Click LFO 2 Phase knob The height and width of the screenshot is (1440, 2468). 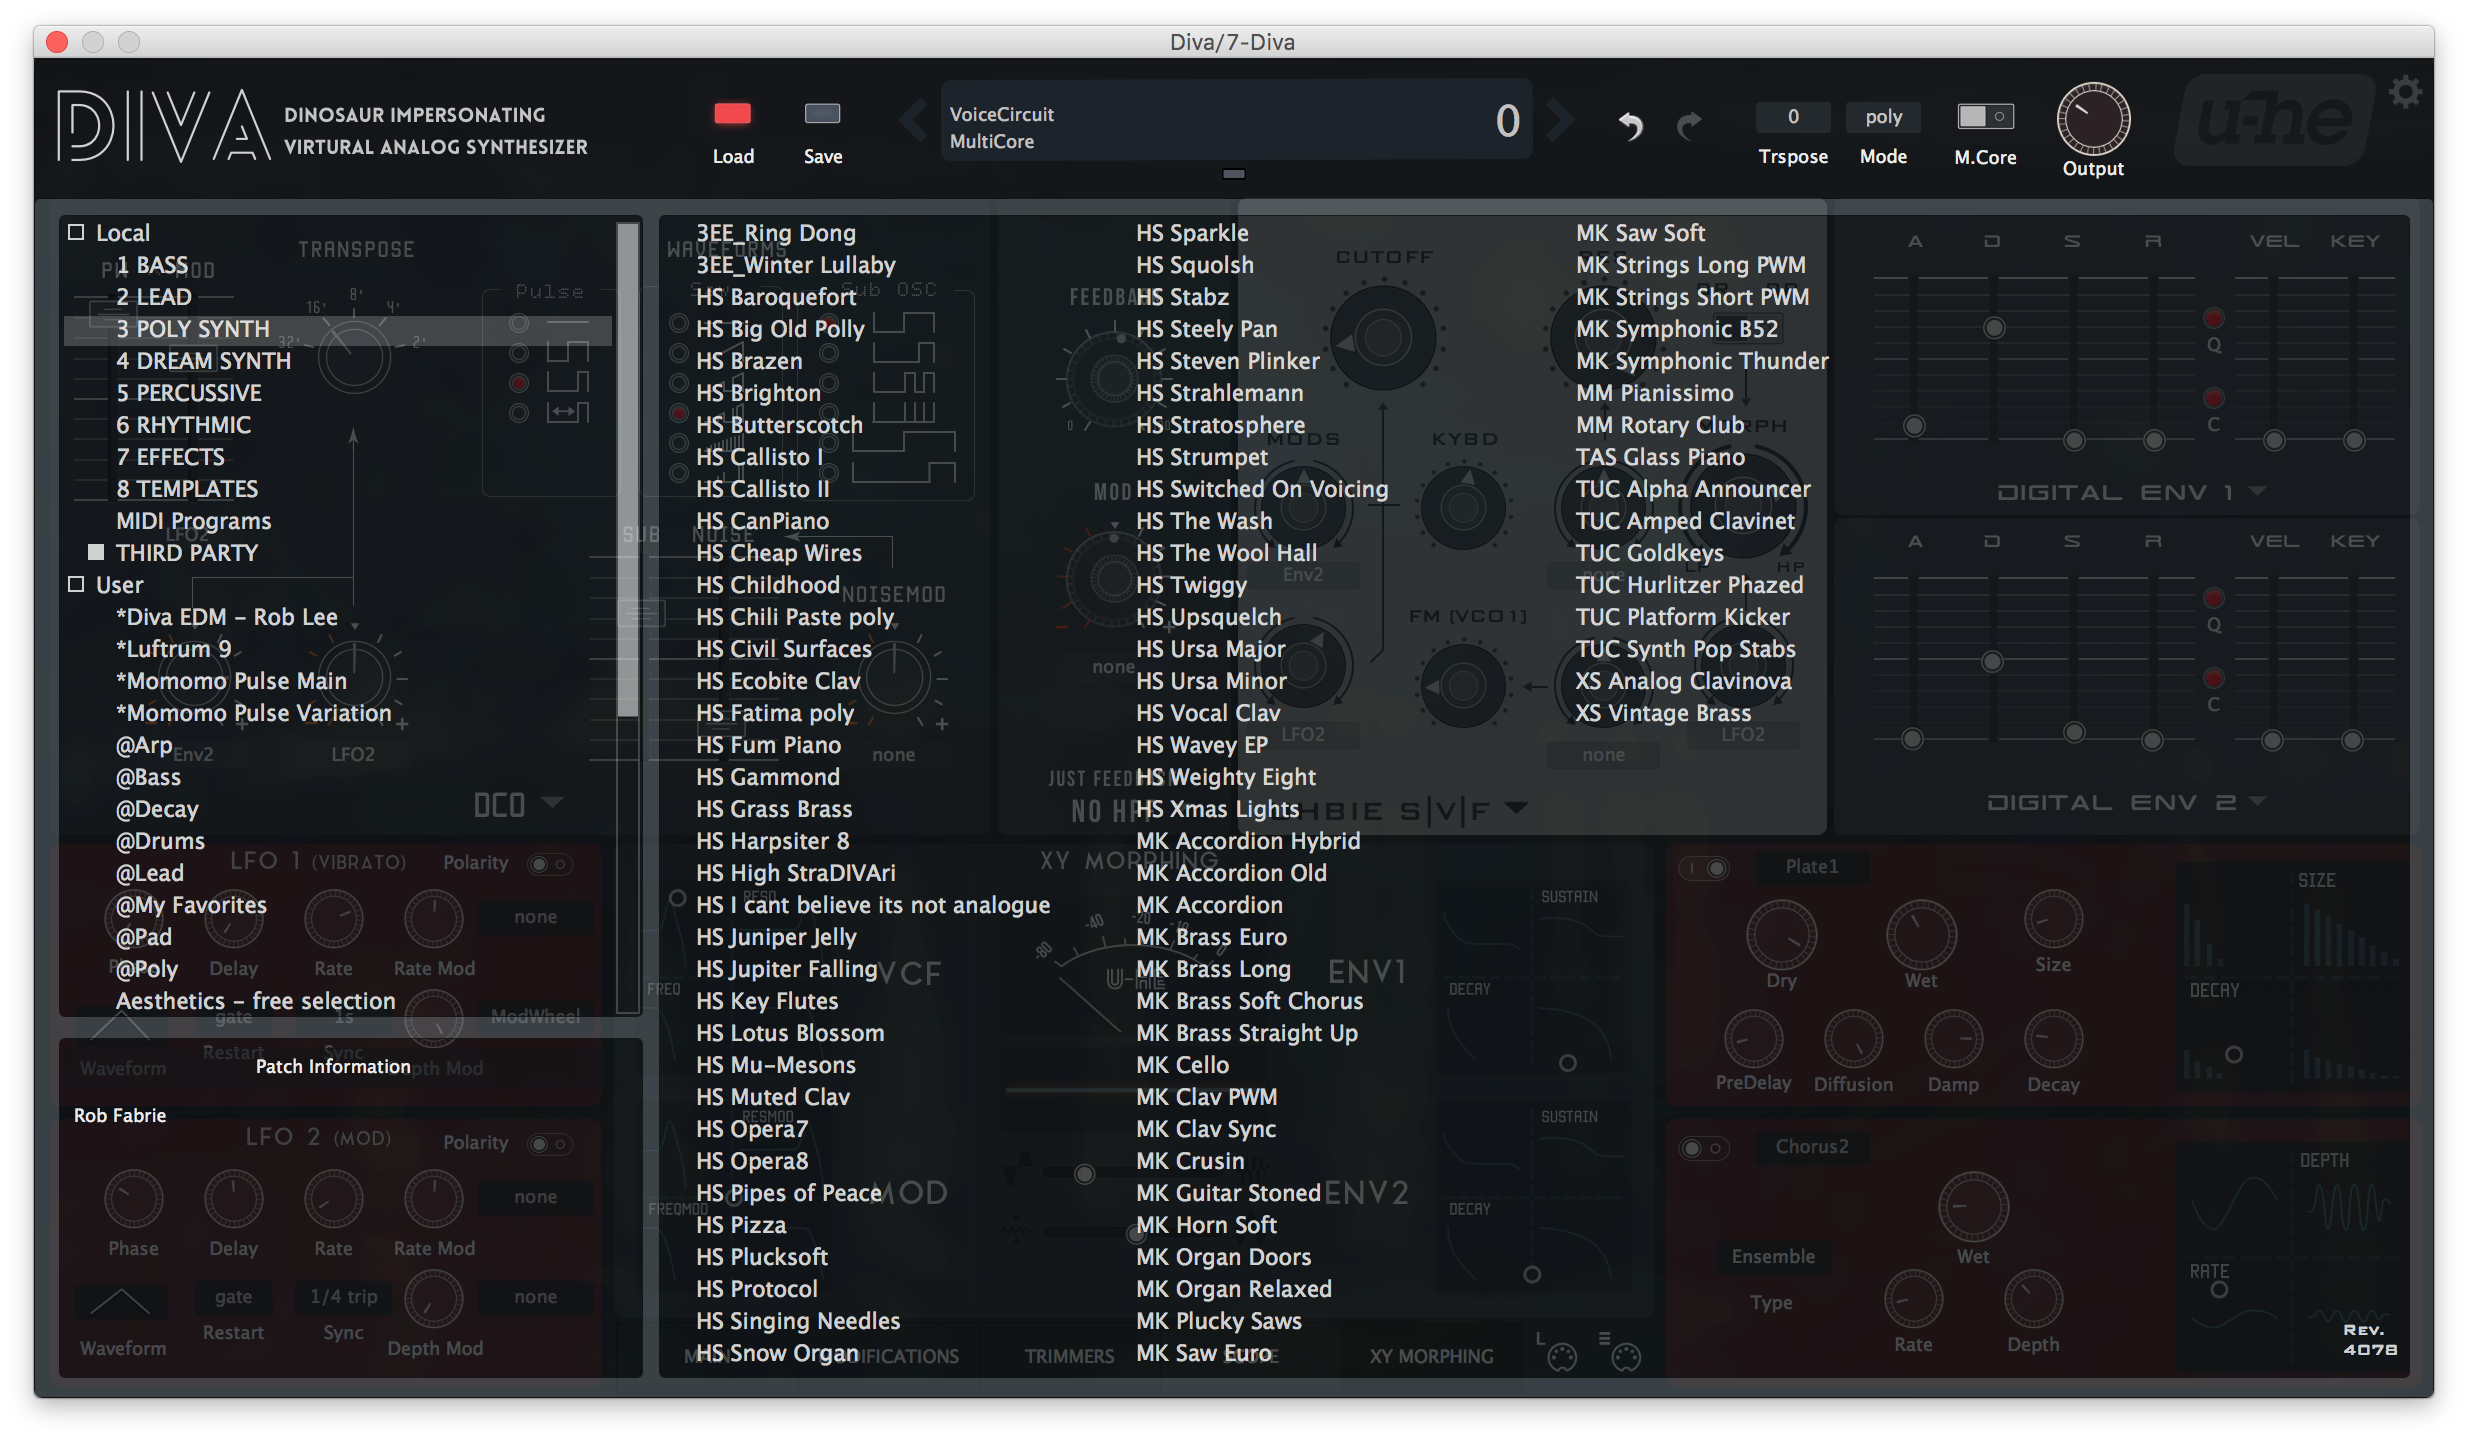[133, 1199]
